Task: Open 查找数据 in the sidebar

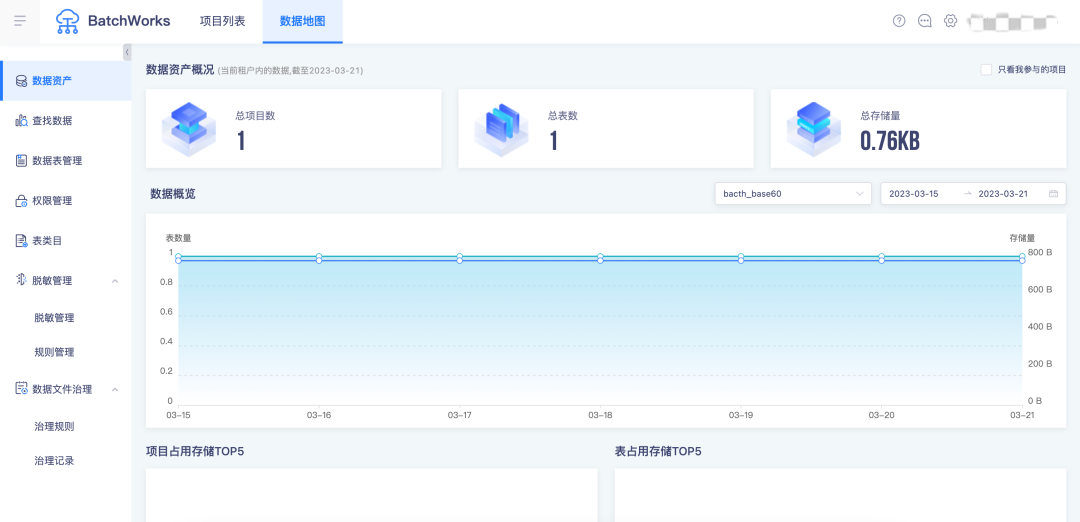Action: point(65,121)
